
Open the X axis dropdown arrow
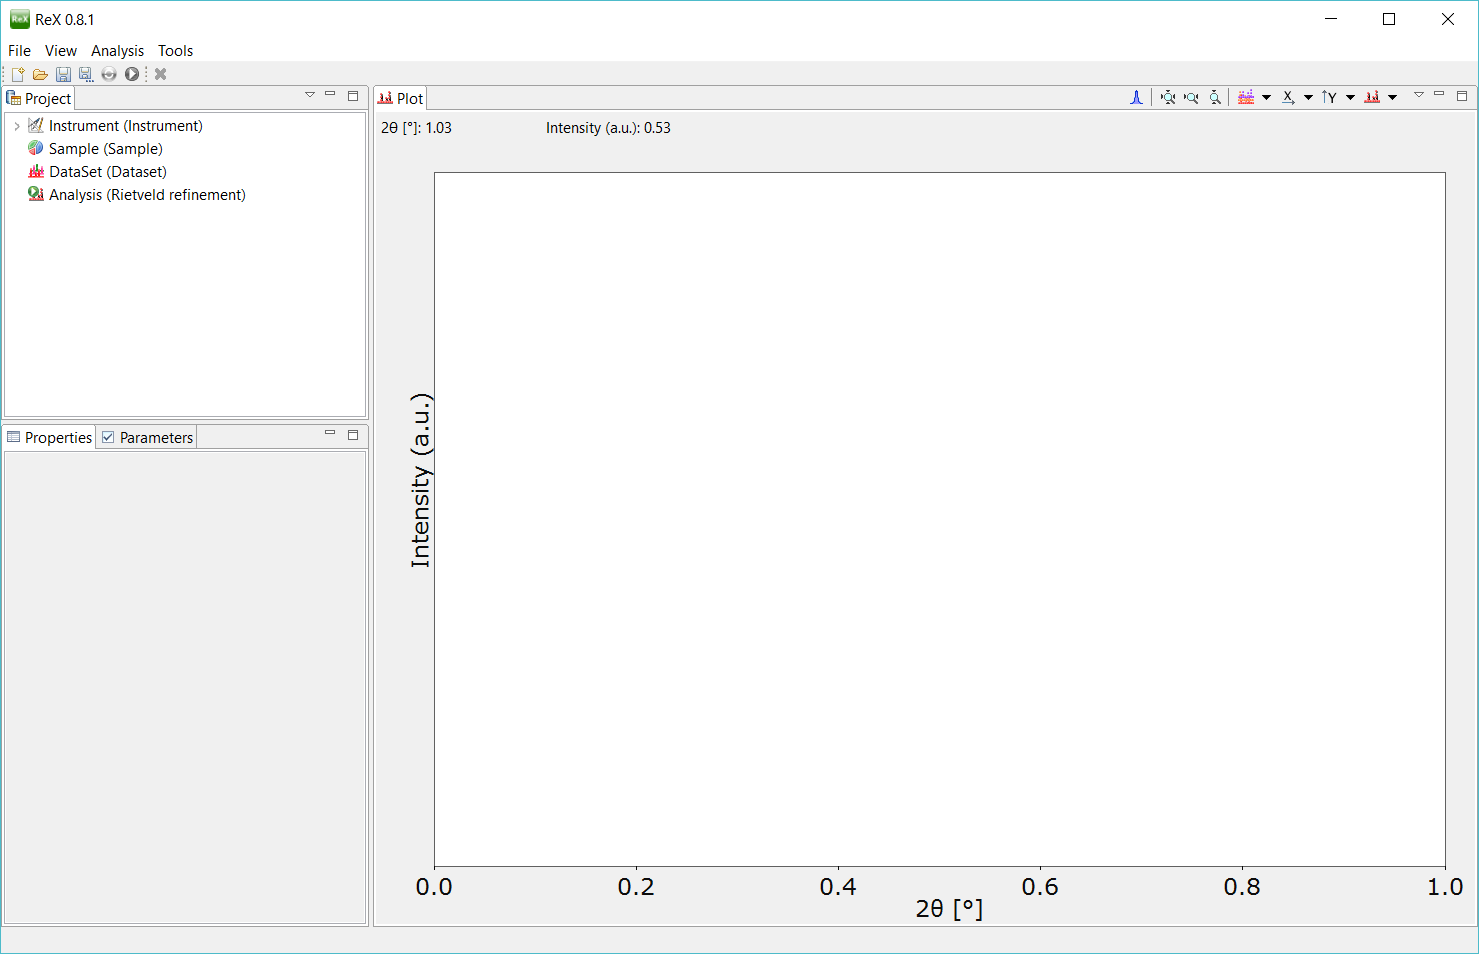(1308, 97)
